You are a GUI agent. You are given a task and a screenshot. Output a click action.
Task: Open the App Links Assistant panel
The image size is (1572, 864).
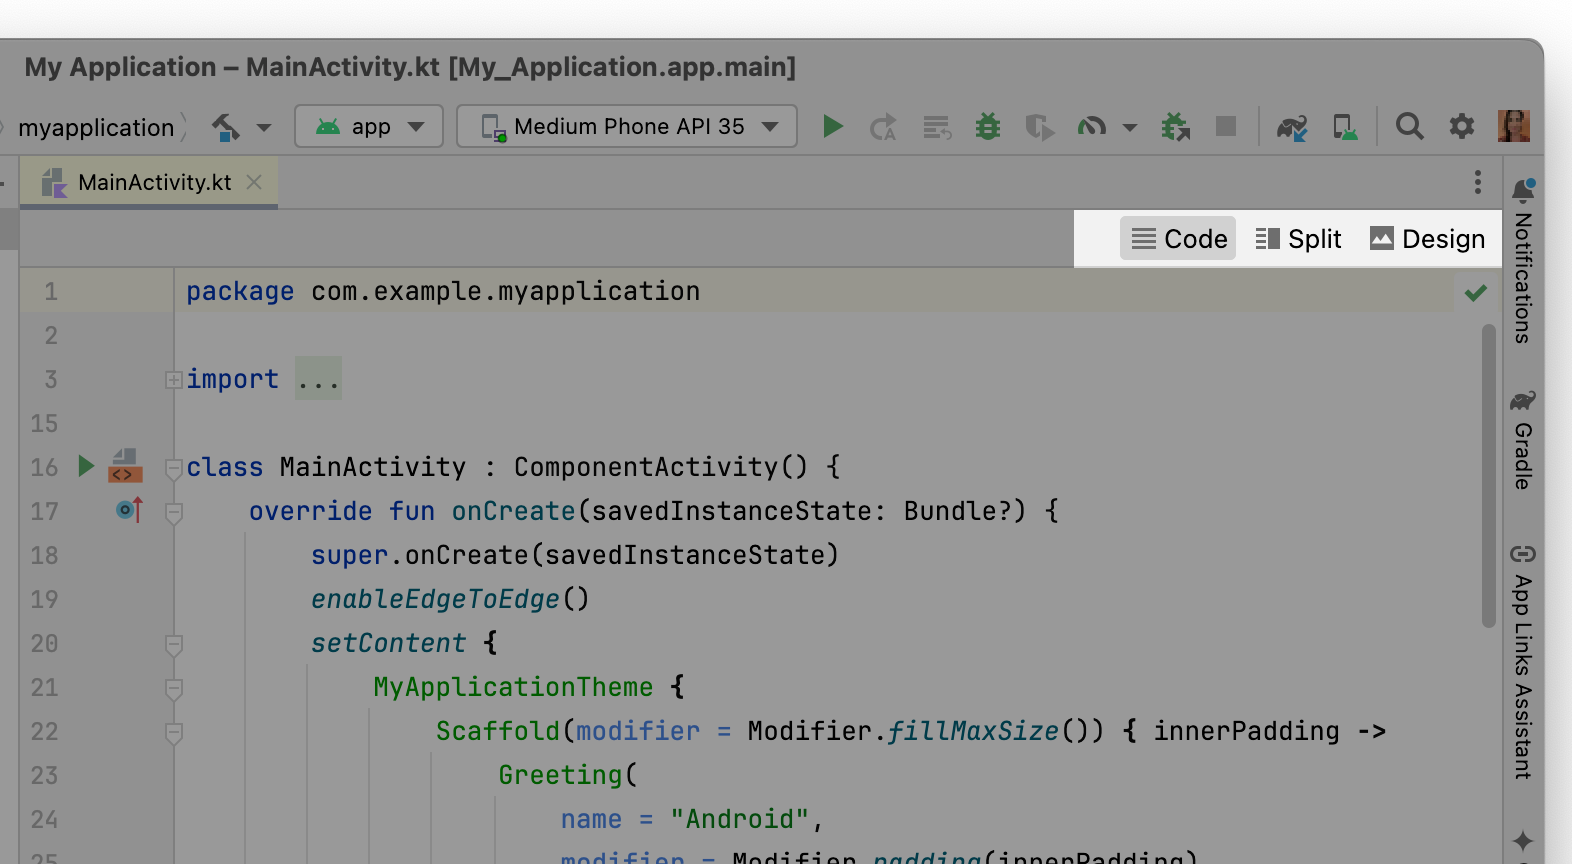(x=1522, y=662)
